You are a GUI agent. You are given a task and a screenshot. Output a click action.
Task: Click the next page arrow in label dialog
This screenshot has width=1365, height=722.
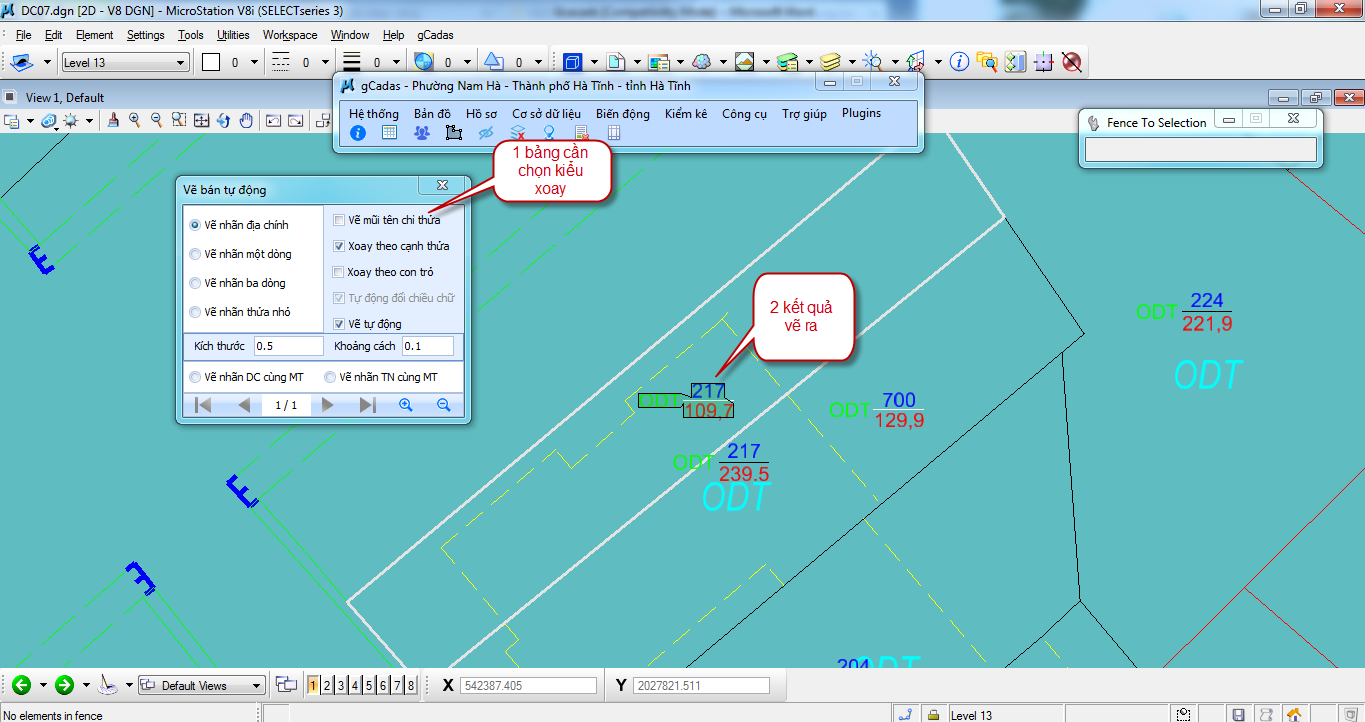pos(327,405)
